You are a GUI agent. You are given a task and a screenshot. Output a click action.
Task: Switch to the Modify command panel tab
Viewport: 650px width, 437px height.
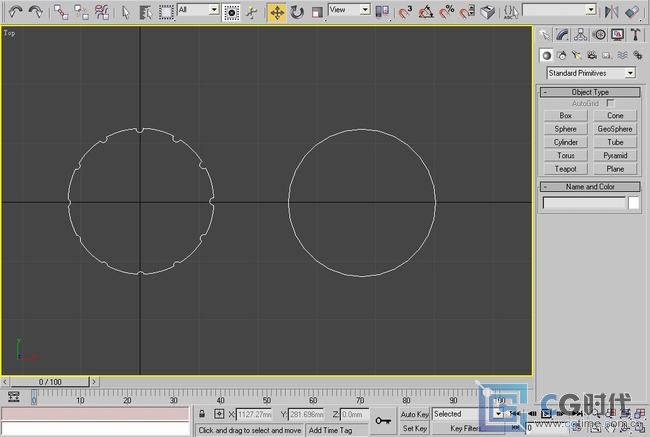(x=563, y=35)
